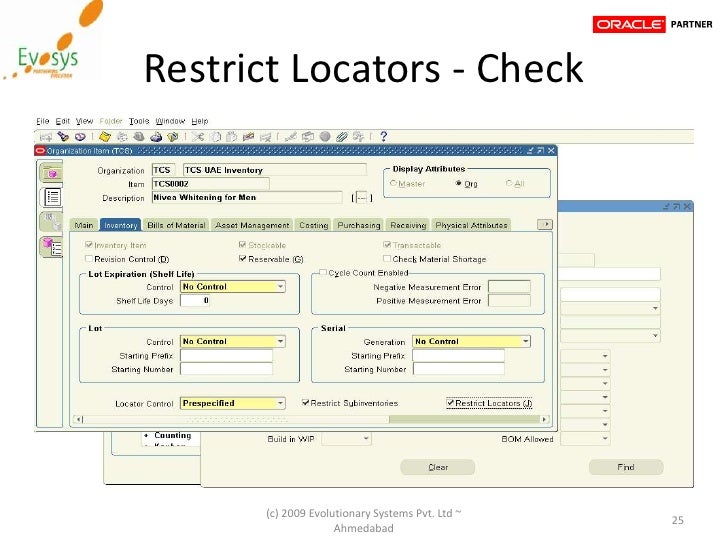The image size is (728, 546).
Task: Click the Attachments paperclip toolbar icon
Action: 342,136
